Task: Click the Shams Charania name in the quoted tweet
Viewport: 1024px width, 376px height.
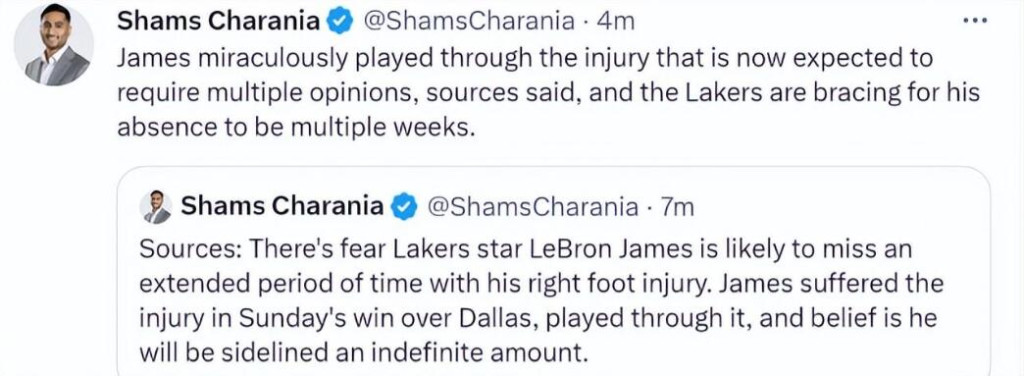Action: (282, 207)
